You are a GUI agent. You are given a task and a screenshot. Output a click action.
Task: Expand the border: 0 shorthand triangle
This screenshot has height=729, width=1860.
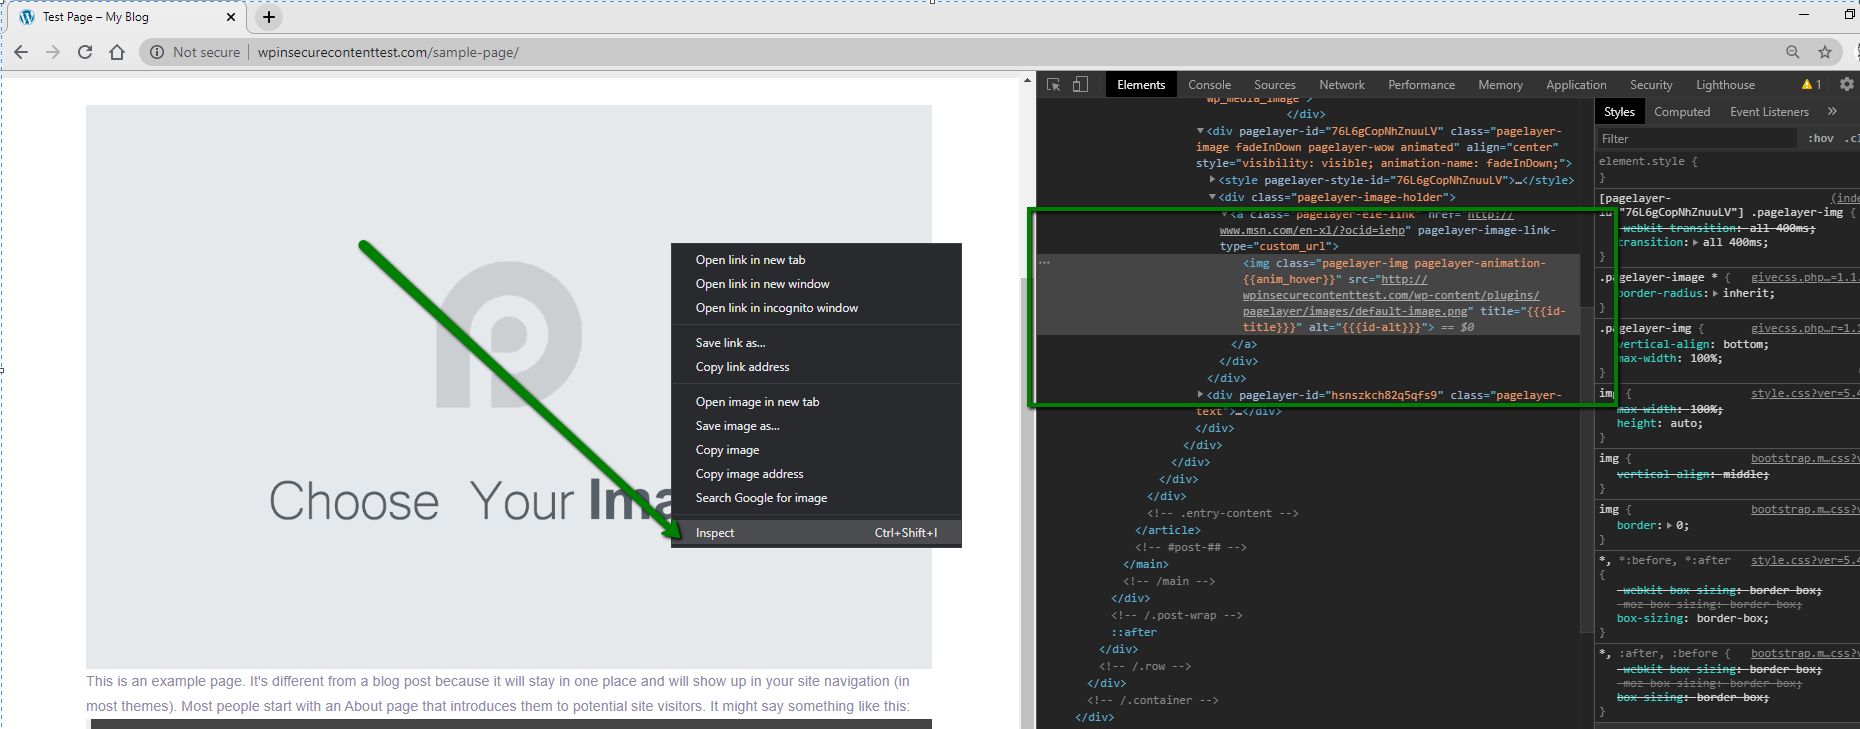1670,526
